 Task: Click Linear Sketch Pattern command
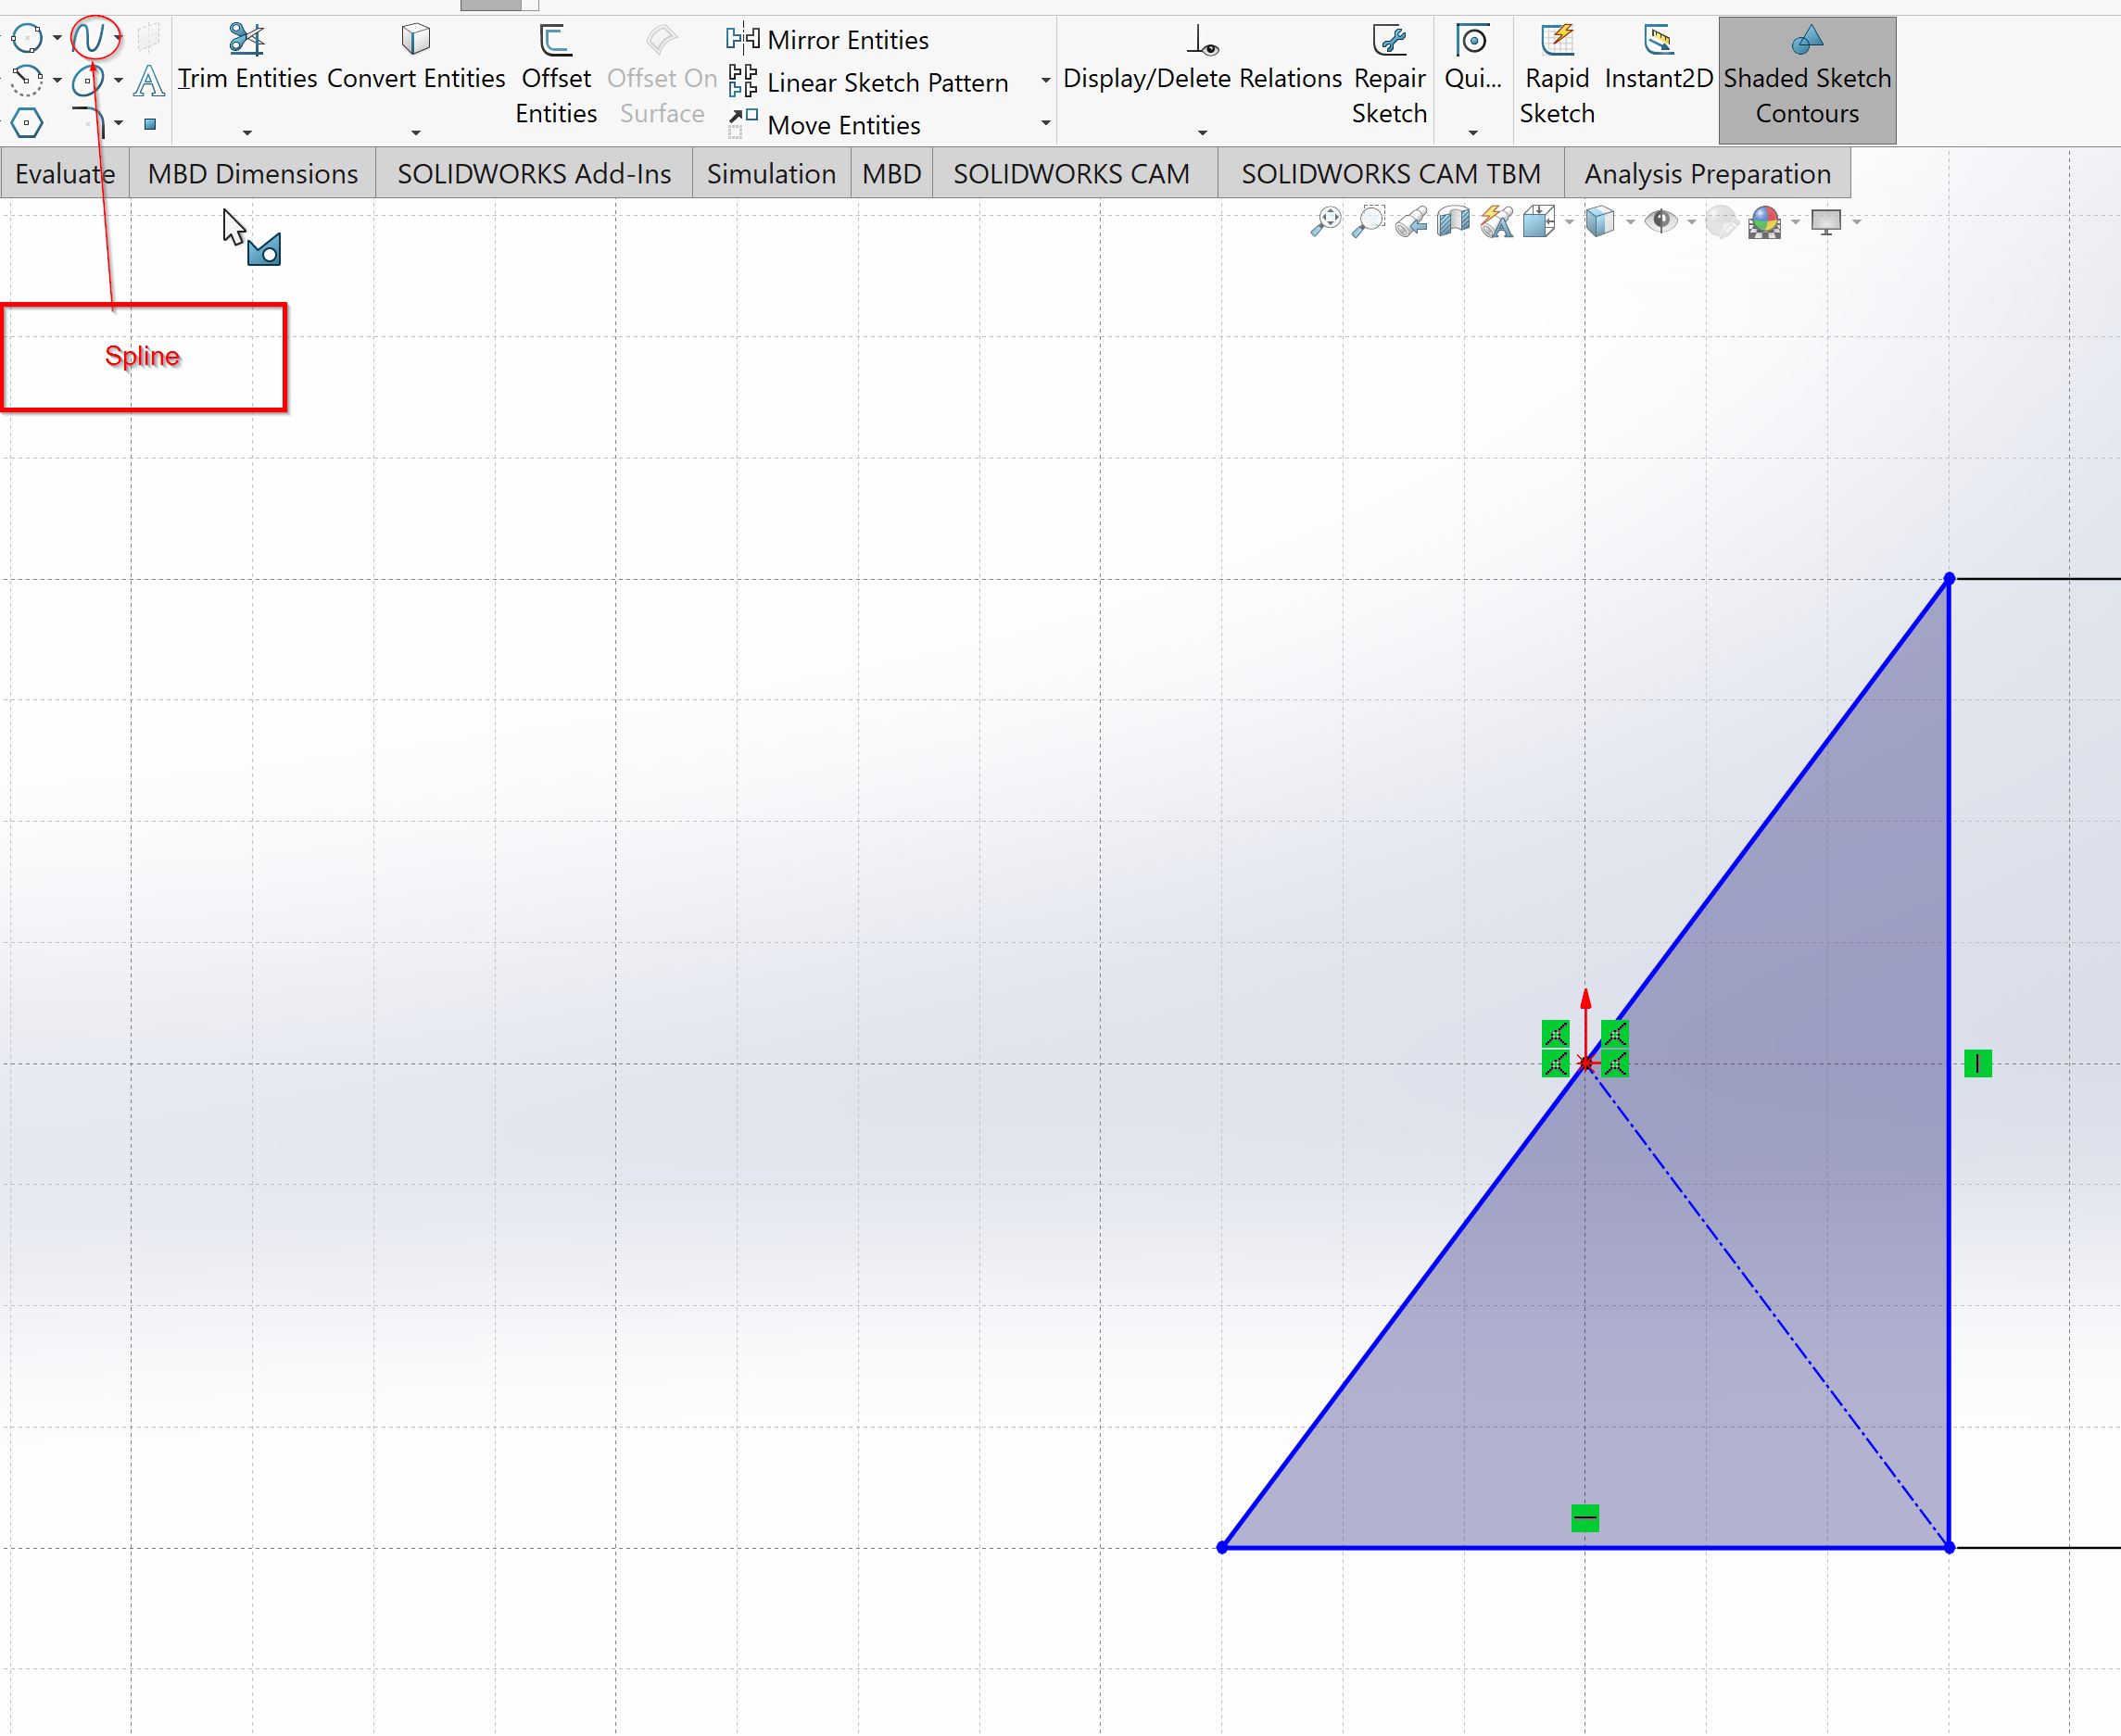[868, 82]
